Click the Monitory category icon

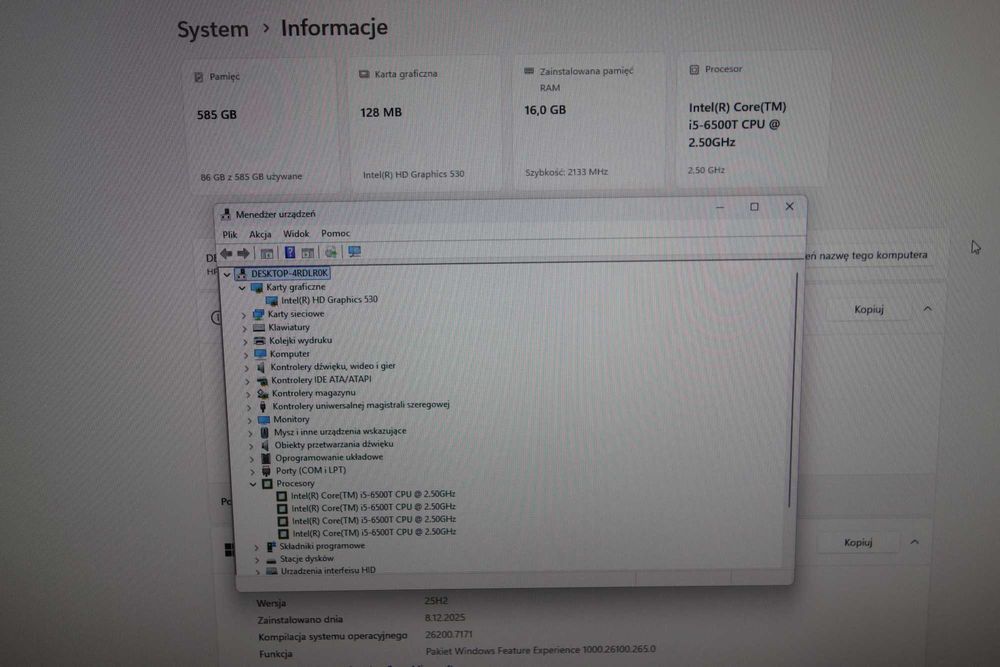pyautogui.click(x=263, y=420)
